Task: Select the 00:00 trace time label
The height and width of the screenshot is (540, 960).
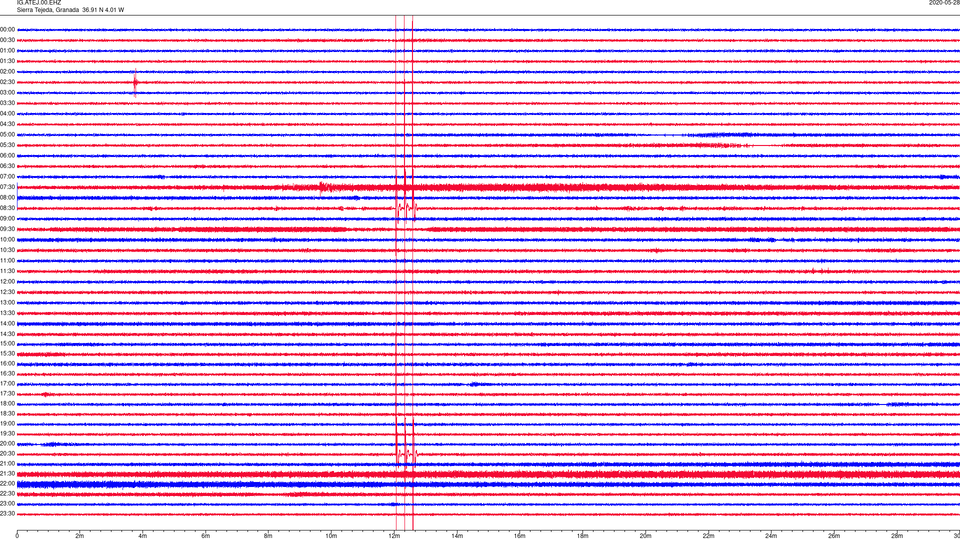Action: tap(7, 29)
